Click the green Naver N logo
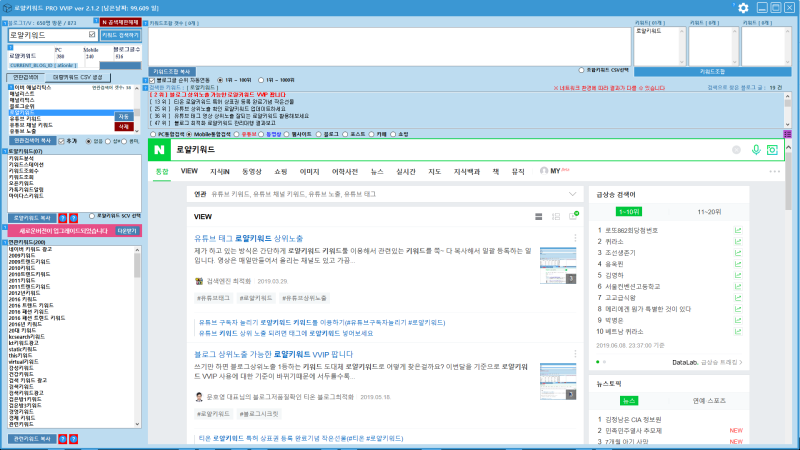Image resolution: width=800 pixels, height=450 pixels. [x=159, y=149]
